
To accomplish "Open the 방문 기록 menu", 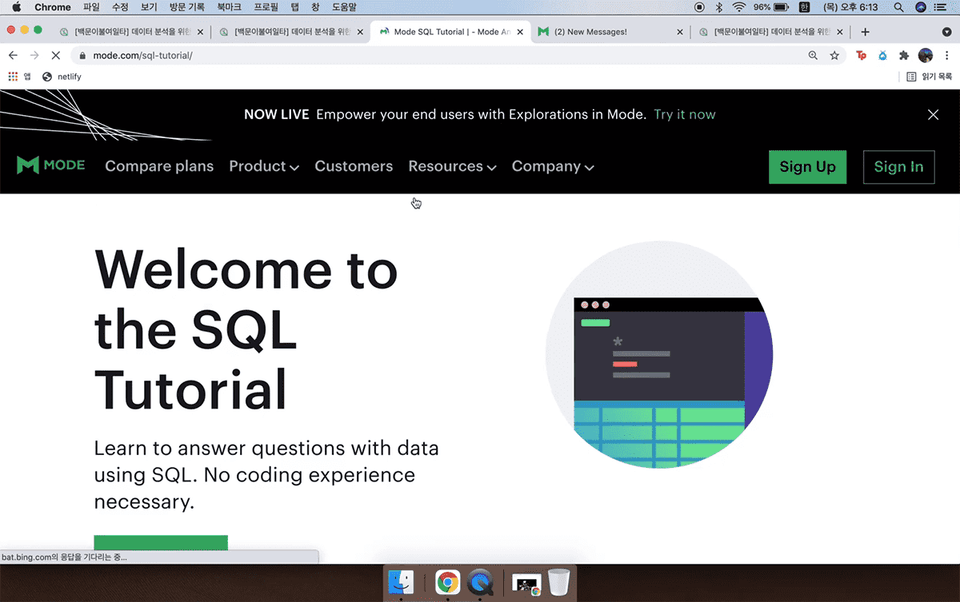I will click(187, 7).
